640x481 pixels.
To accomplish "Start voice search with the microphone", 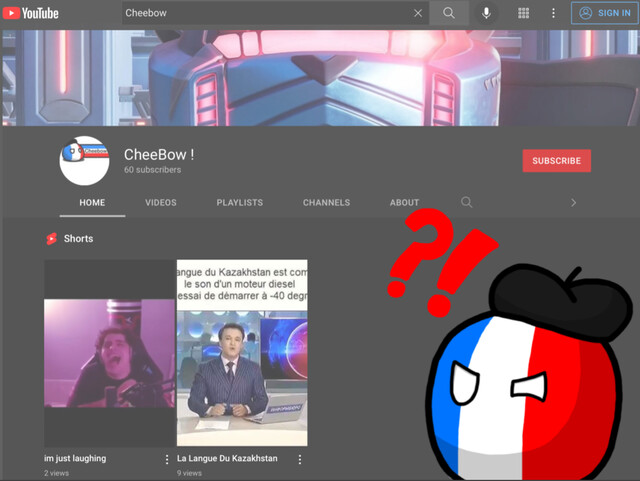I will pyautogui.click(x=486, y=13).
